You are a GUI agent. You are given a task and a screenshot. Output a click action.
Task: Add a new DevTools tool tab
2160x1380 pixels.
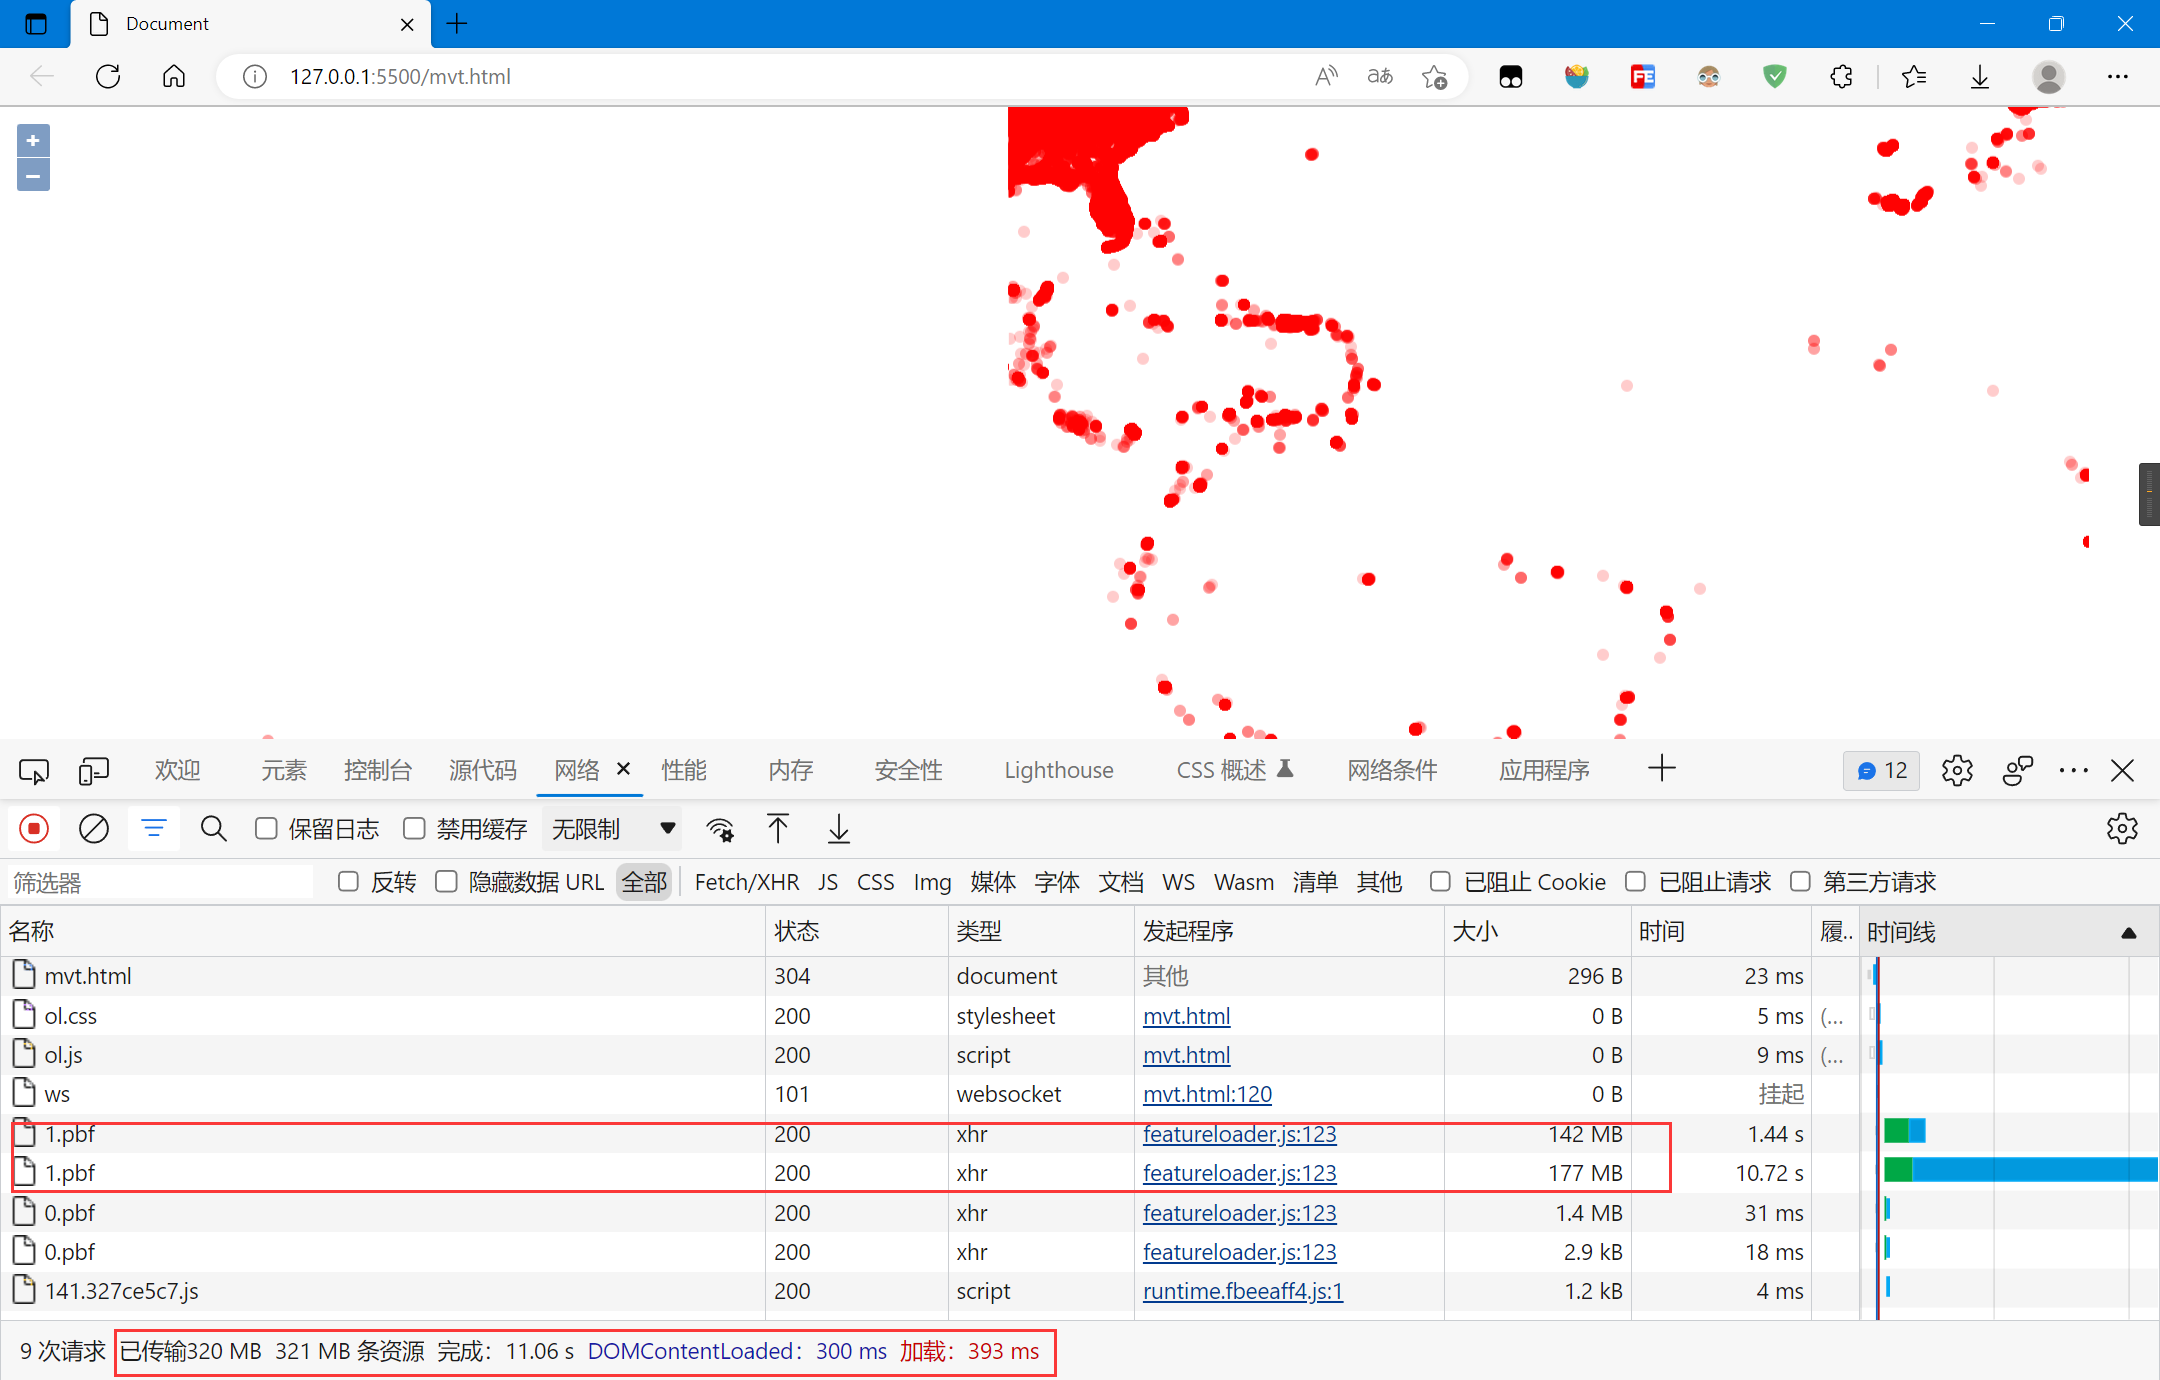[1662, 769]
